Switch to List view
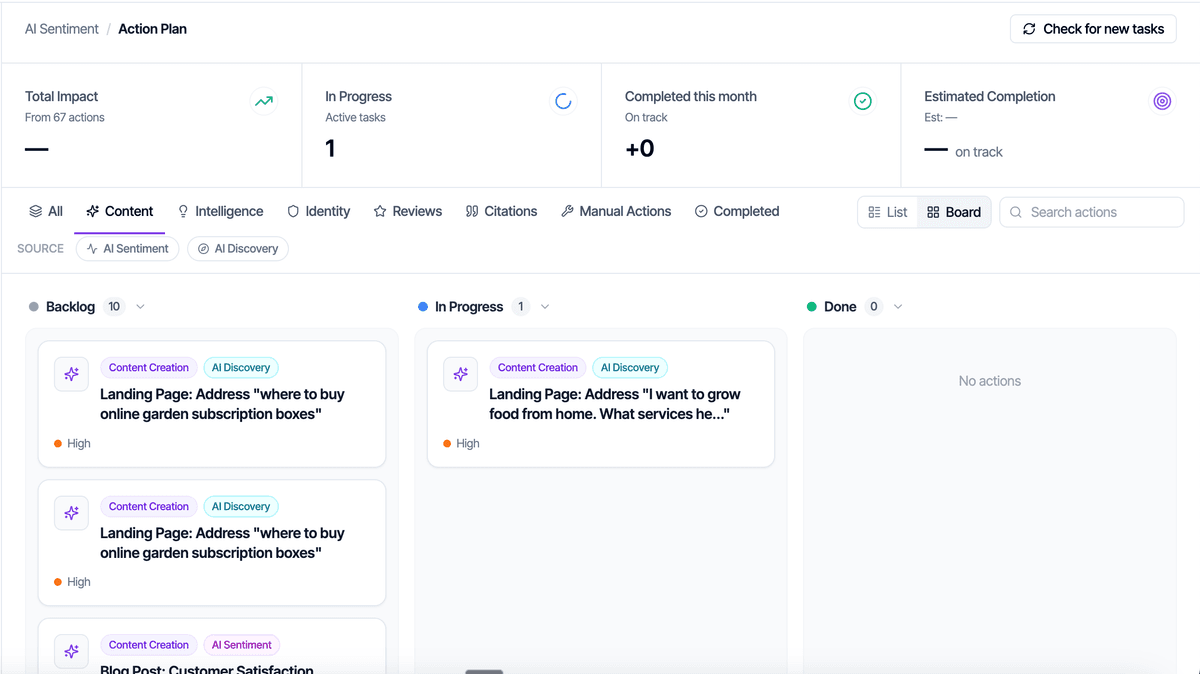 [888, 212]
